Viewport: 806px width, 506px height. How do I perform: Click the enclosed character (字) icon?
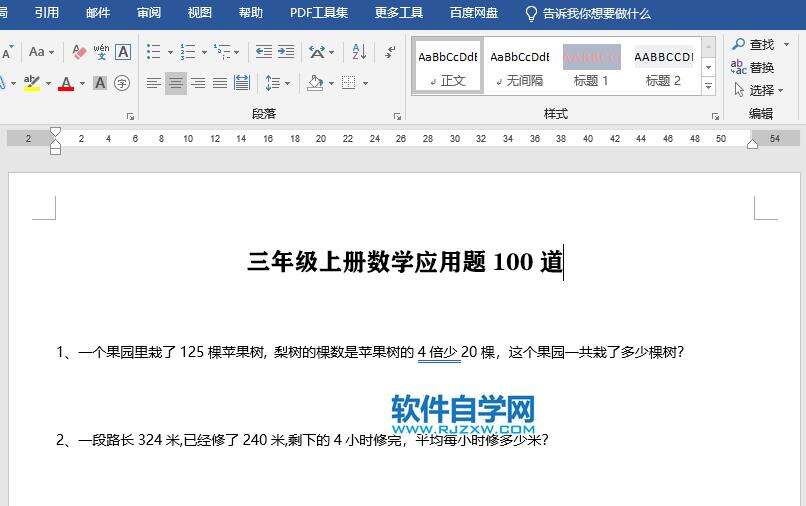coord(122,83)
